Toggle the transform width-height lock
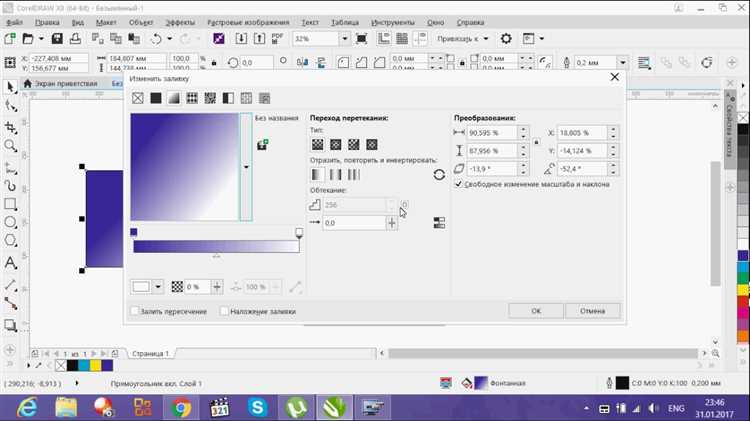 [536, 142]
